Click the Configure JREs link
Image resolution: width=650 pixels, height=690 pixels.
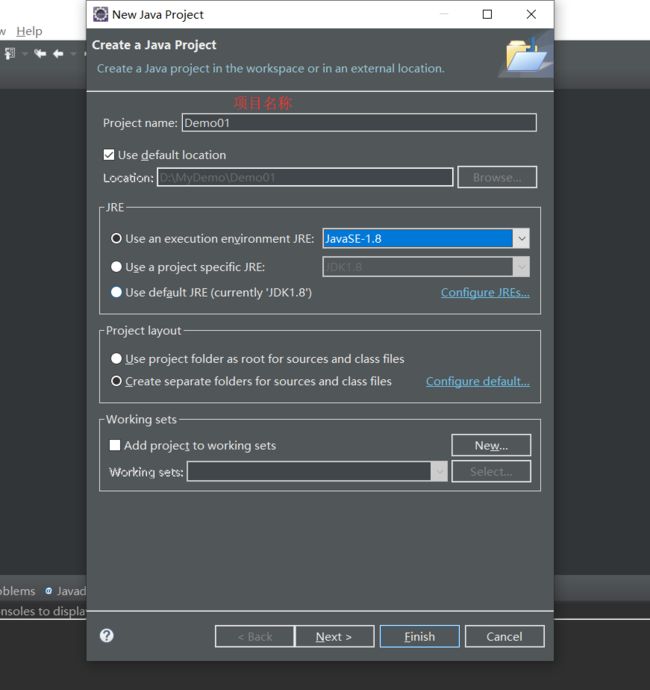point(485,292)
